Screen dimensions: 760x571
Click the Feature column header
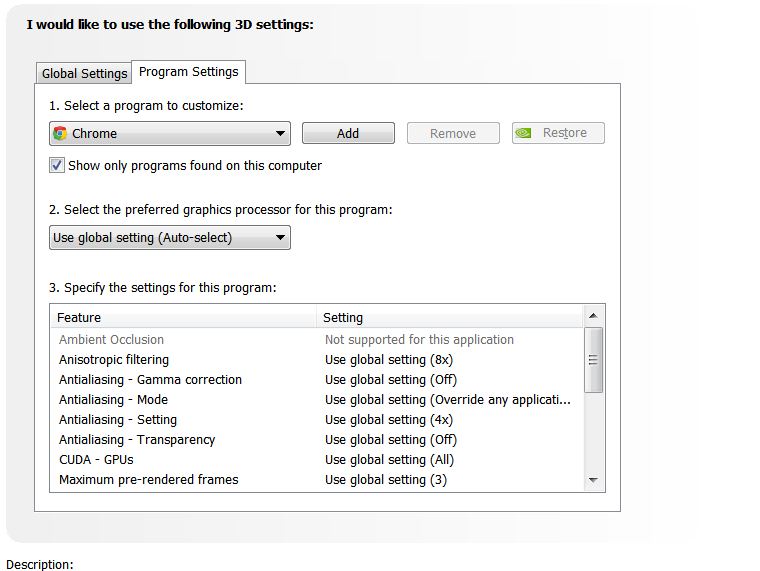pos(183,317)
